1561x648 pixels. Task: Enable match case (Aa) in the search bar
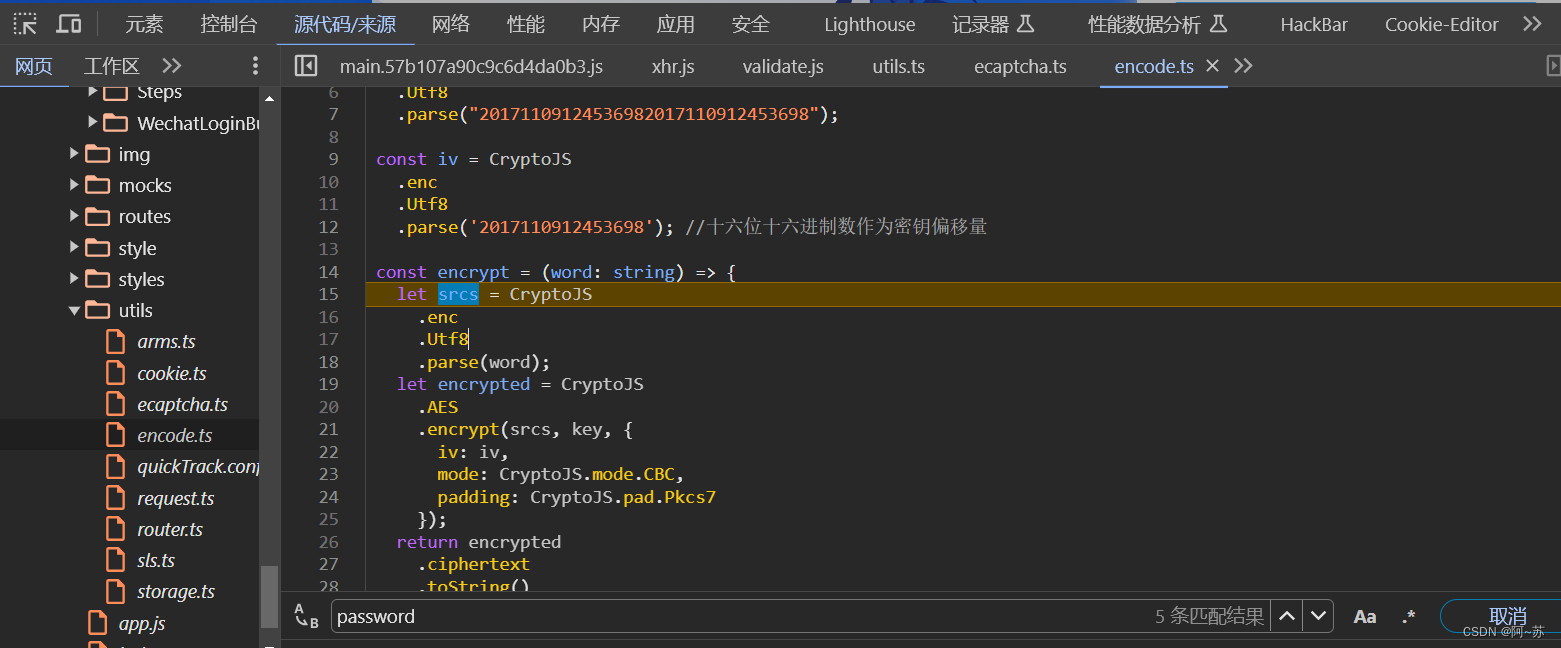click(1364, 616)
